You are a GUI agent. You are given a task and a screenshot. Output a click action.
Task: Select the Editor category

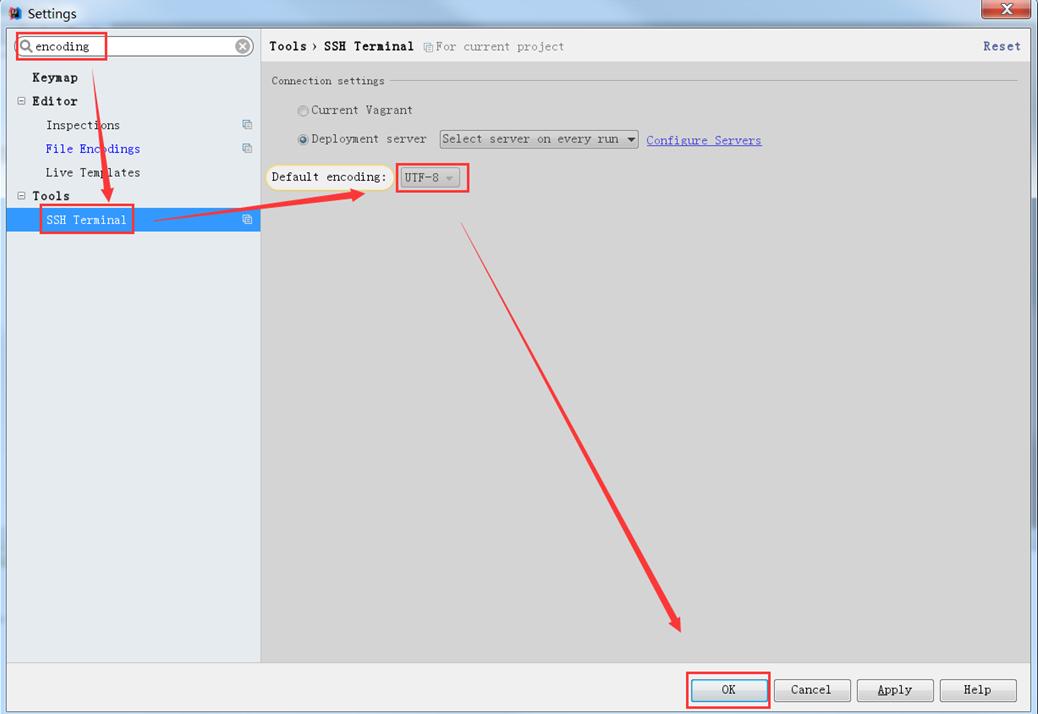pos(55,101)
